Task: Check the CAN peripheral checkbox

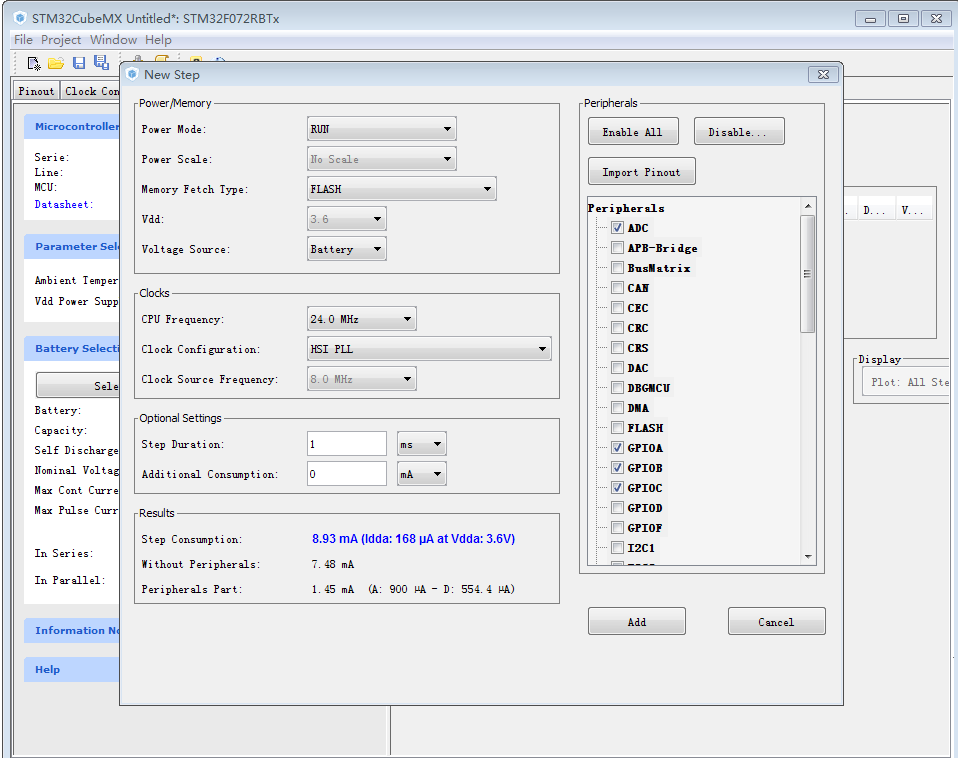Action: coord(617,288)
